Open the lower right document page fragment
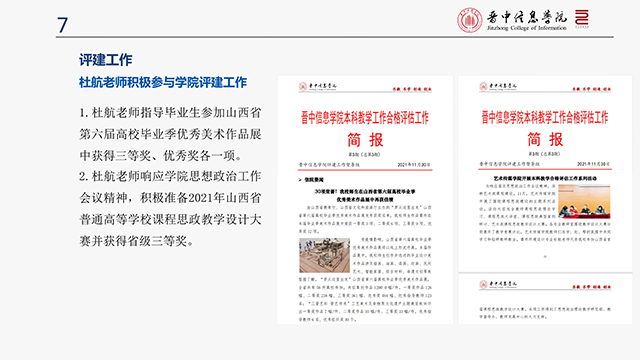This screenshot has height=360, width=640. pos(545,299)
